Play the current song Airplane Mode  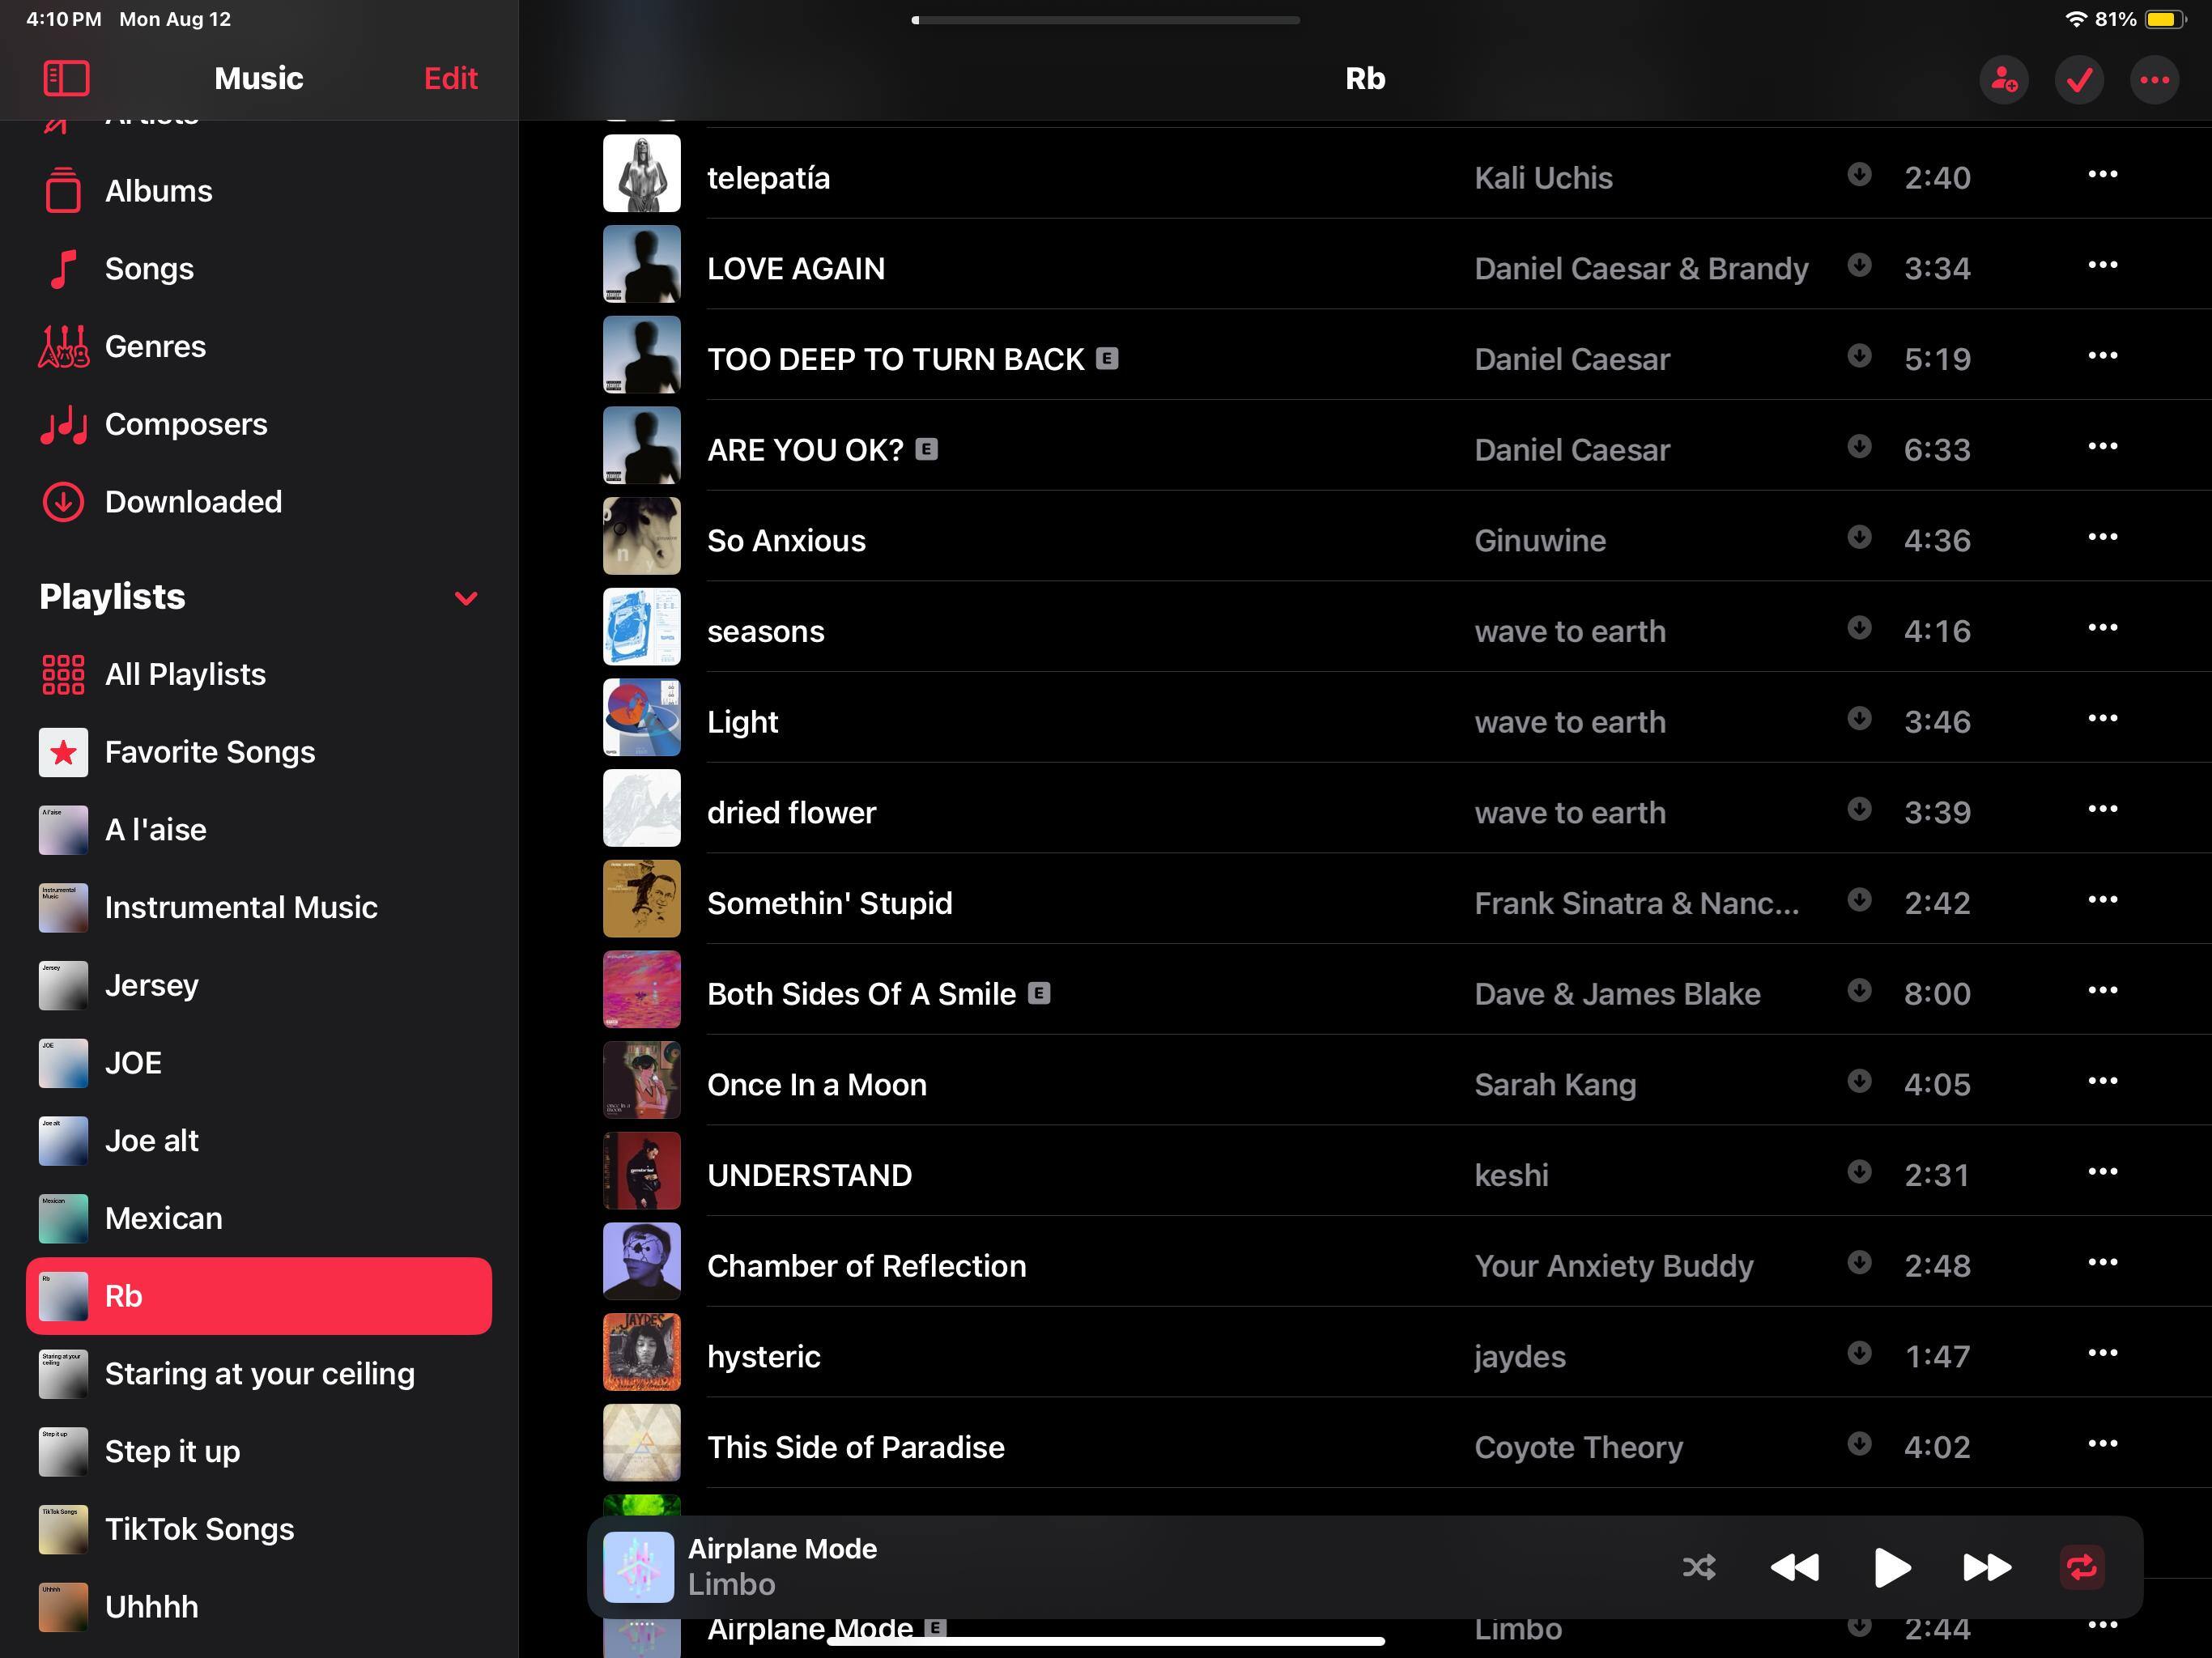click(1890, 1566)
